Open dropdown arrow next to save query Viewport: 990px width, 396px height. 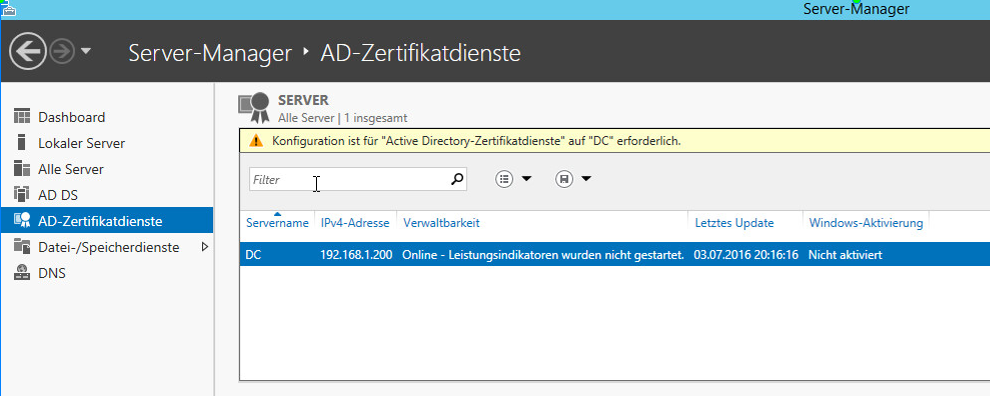point(586,179)
